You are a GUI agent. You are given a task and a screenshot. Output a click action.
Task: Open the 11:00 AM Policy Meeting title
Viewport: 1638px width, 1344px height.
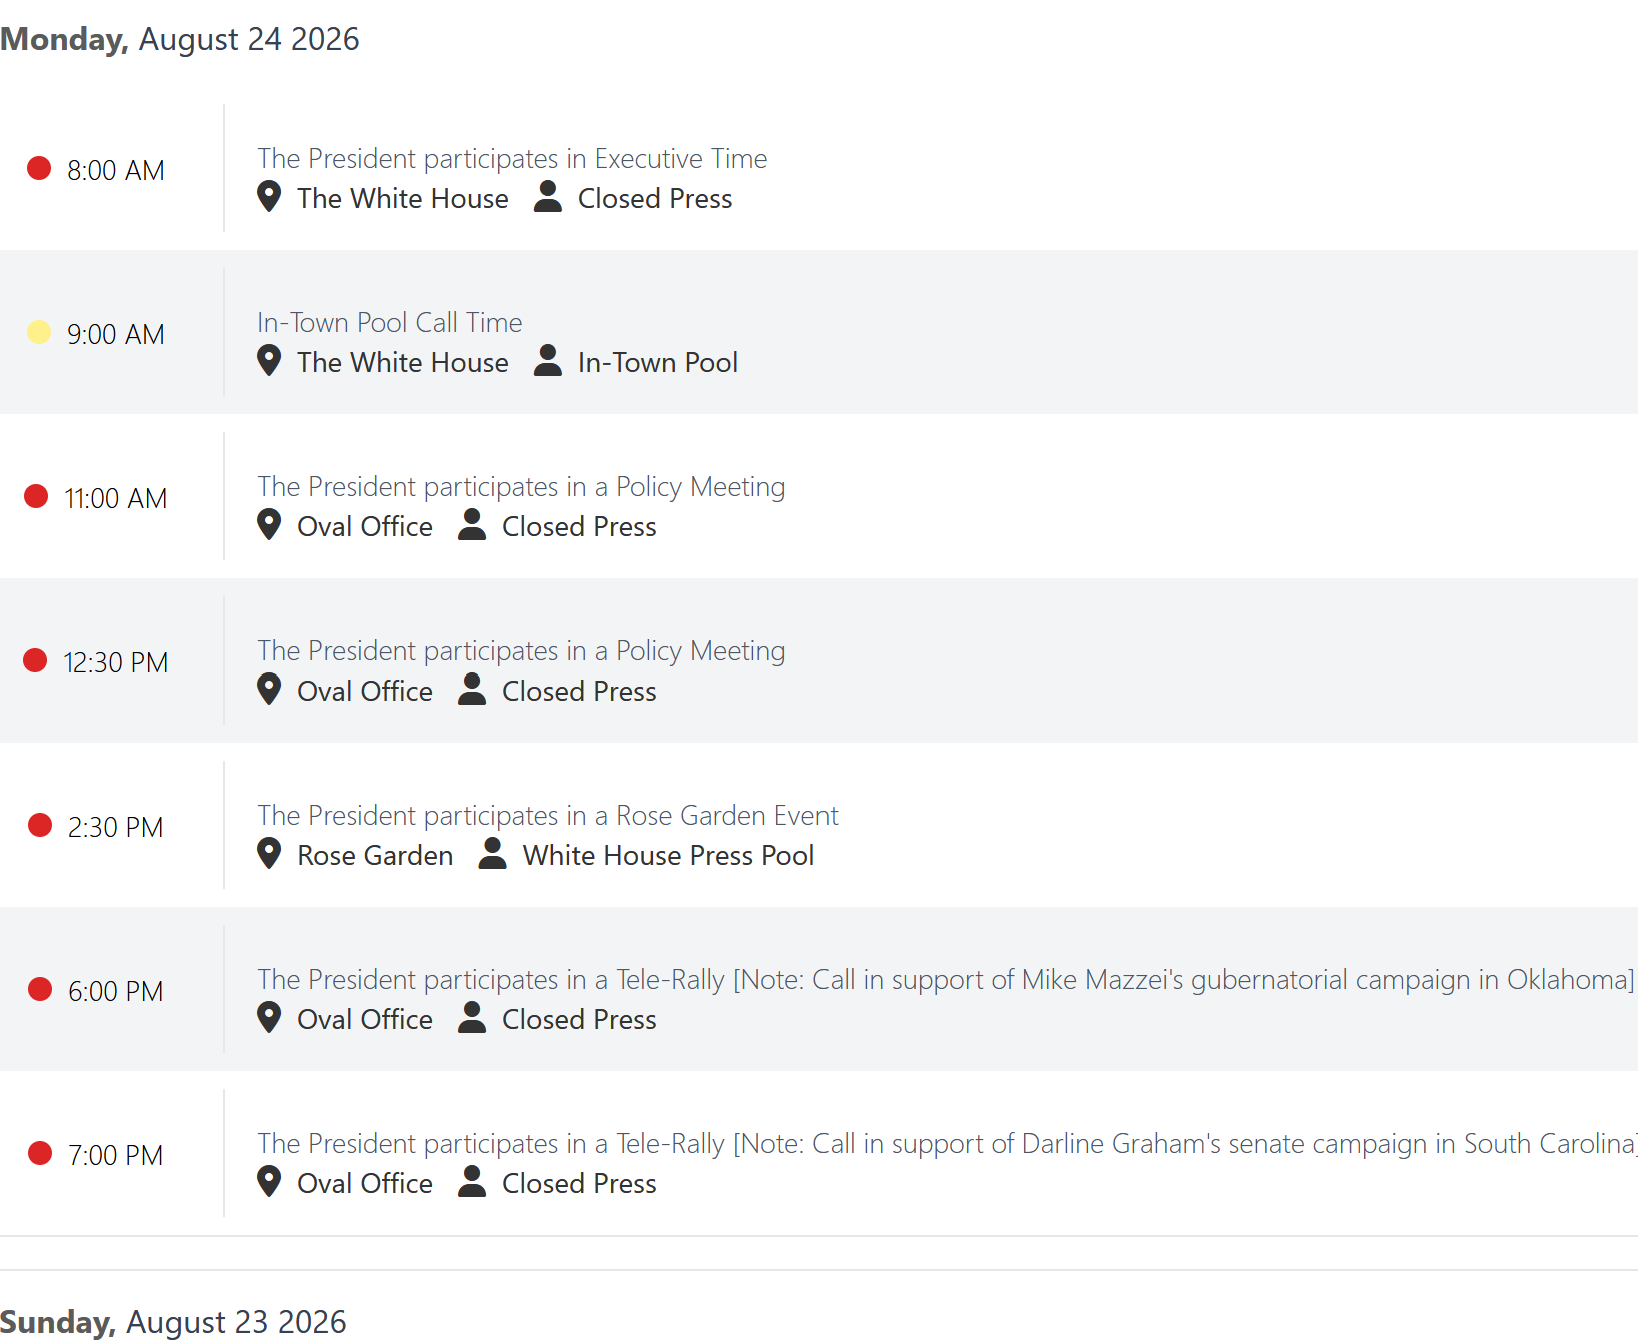pyautogui.click(x=521, y=486)
